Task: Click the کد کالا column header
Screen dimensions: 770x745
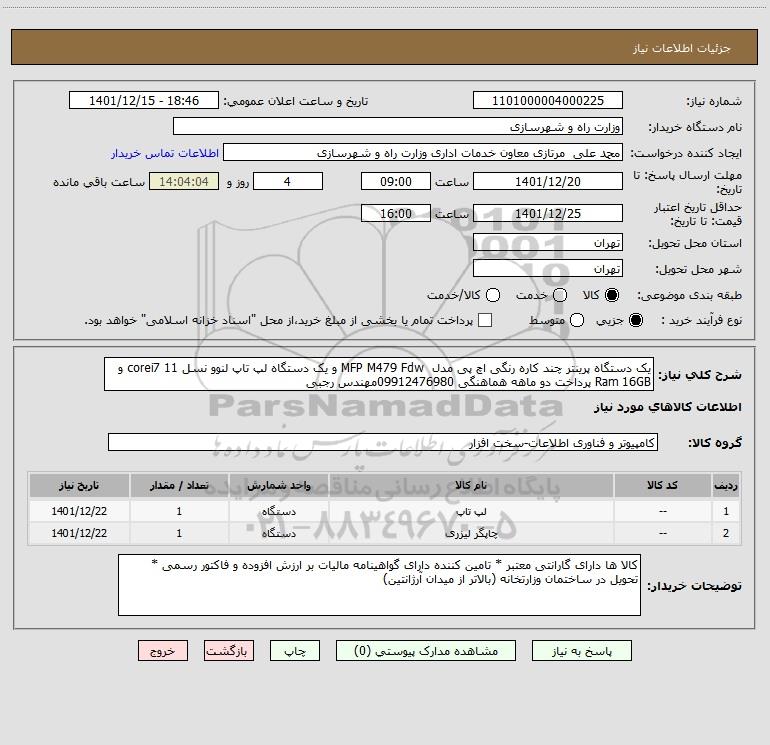Action: (x=662, y=485)
